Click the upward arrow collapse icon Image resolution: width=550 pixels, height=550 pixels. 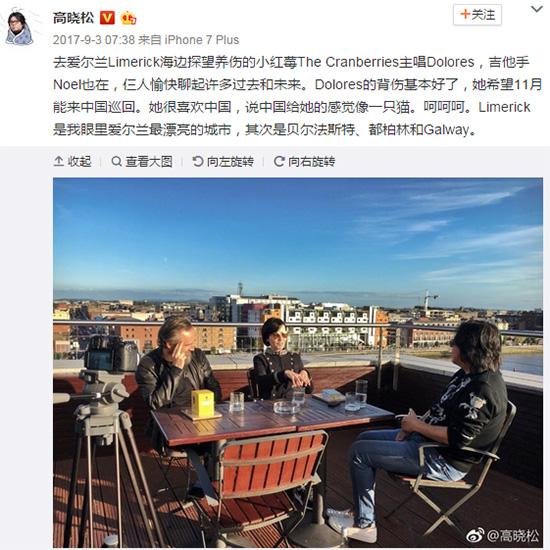59,161
